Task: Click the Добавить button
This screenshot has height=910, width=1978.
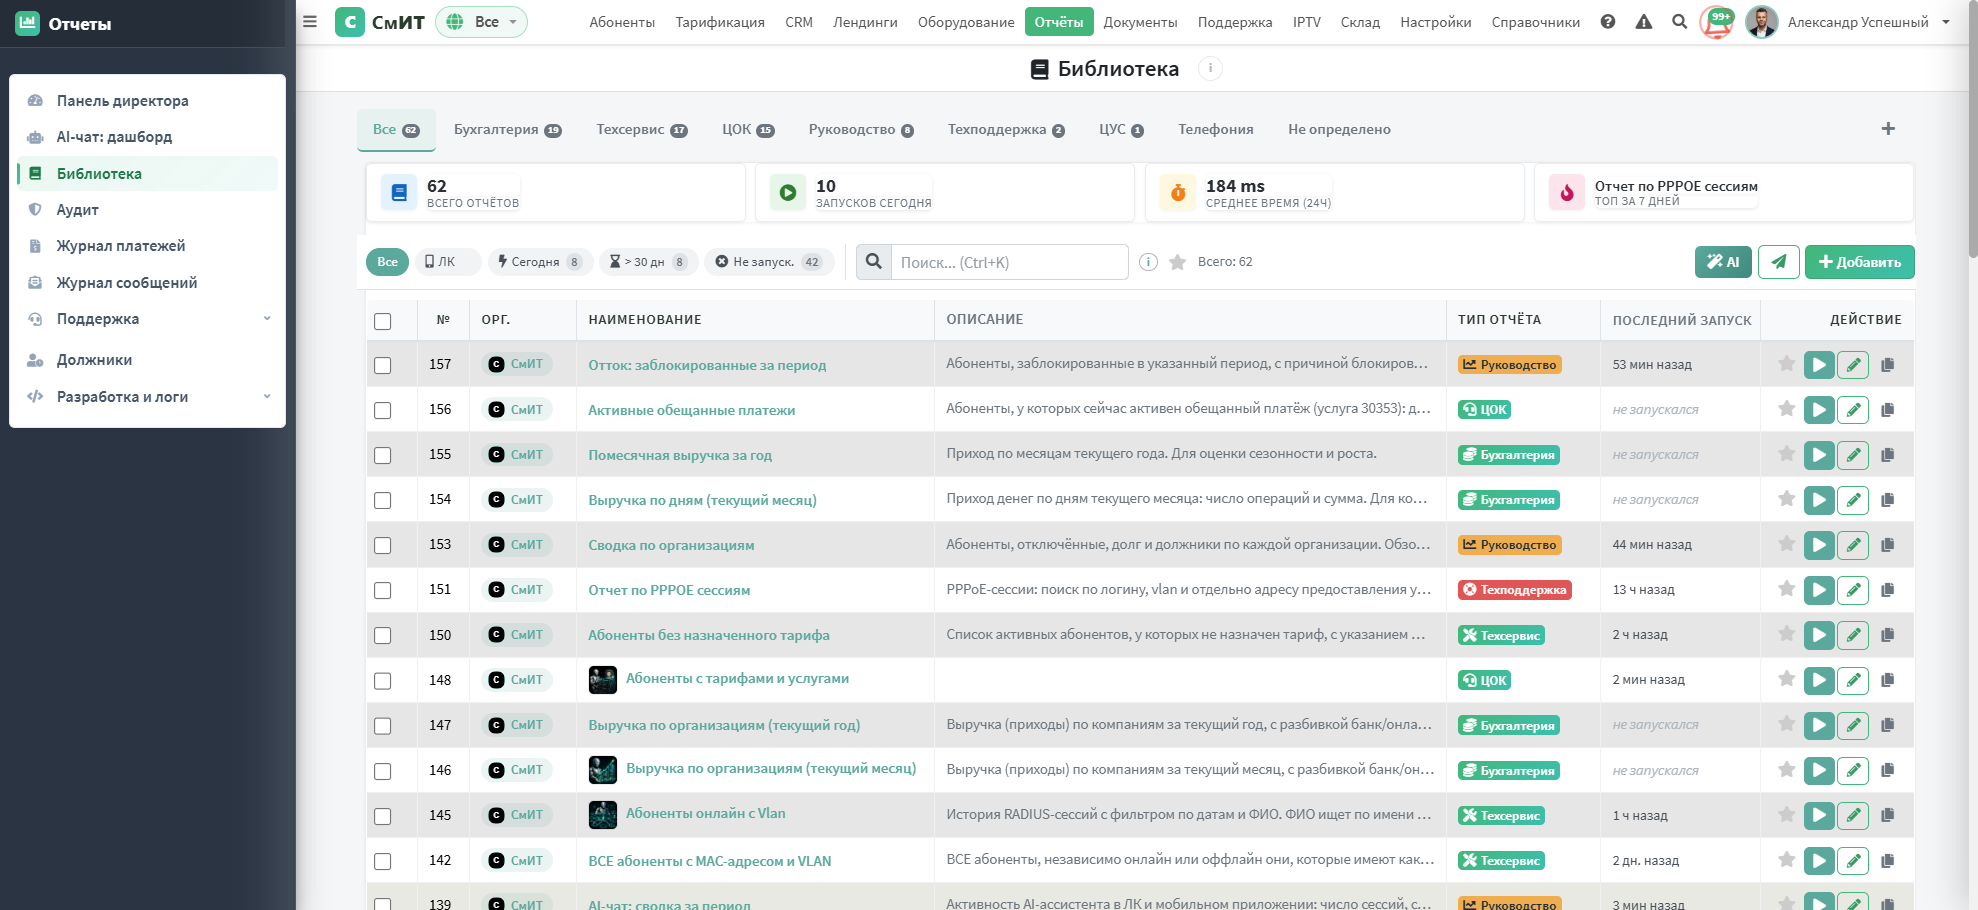Action: click(x=1860, y=262)
